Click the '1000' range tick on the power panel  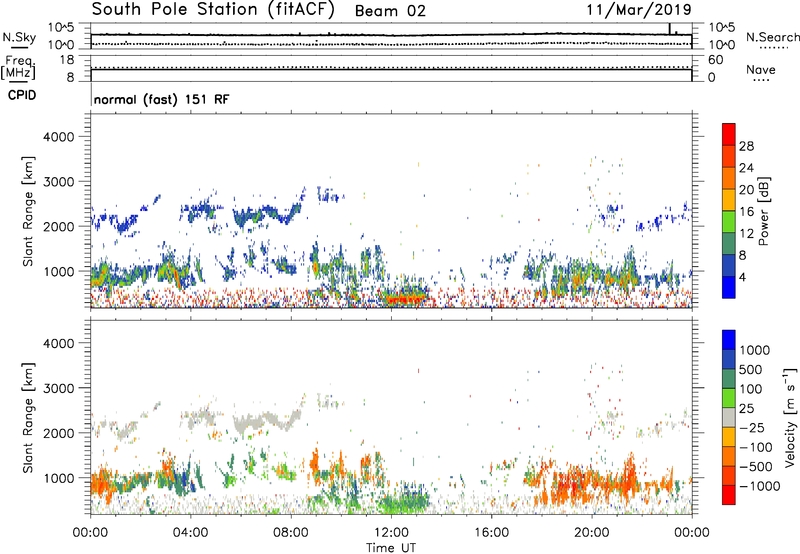pos(58,271)
